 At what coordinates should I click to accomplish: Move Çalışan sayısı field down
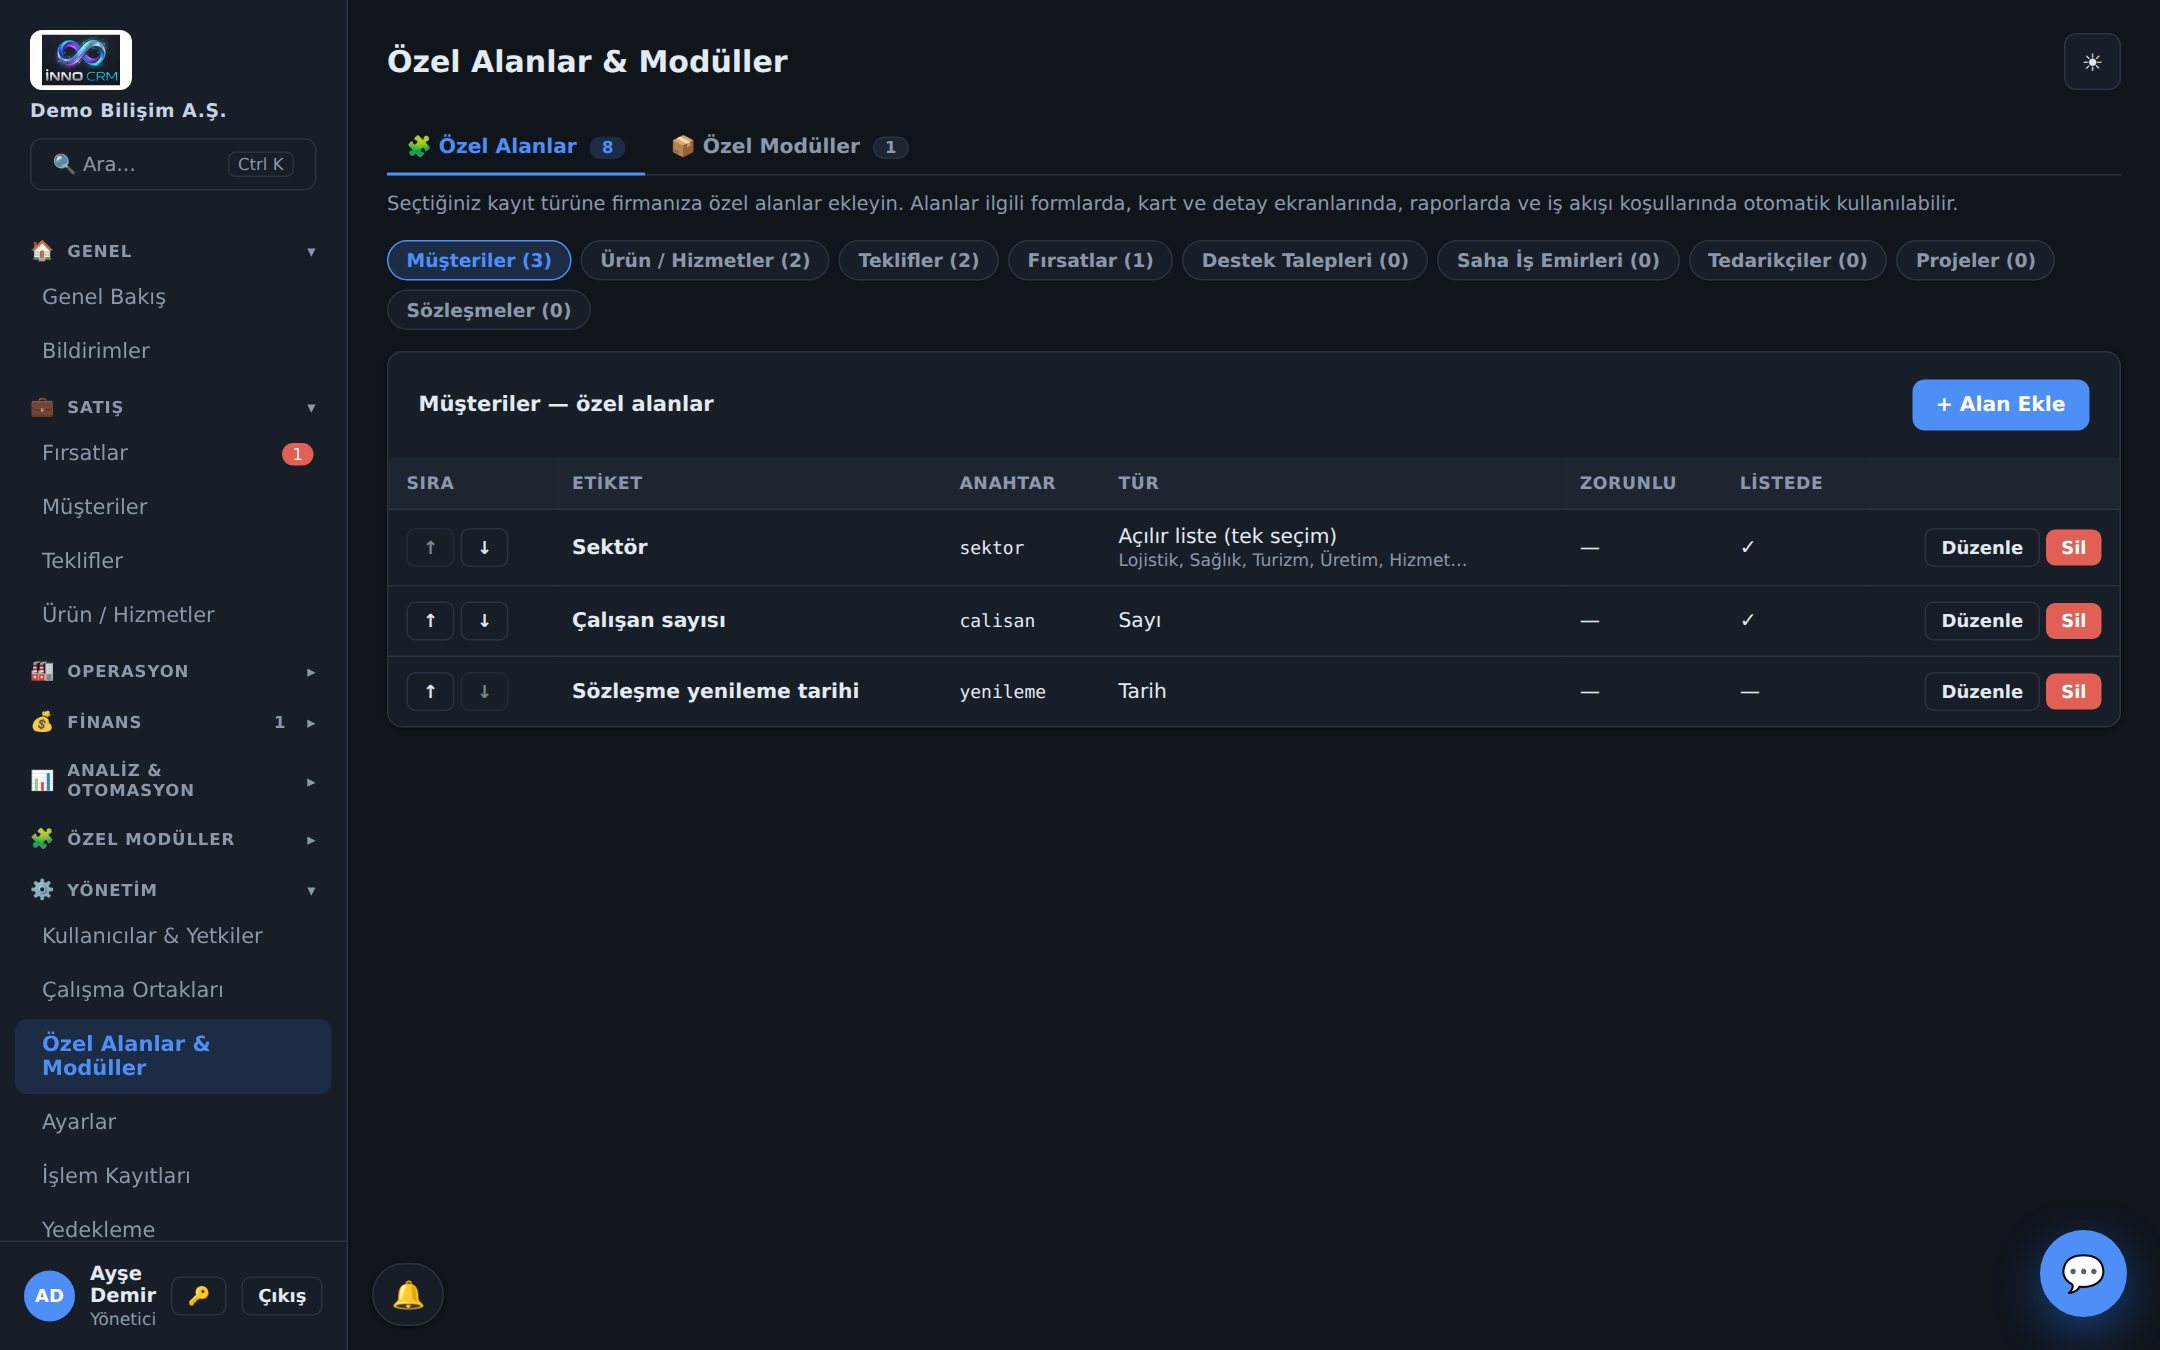click(484, 620)
